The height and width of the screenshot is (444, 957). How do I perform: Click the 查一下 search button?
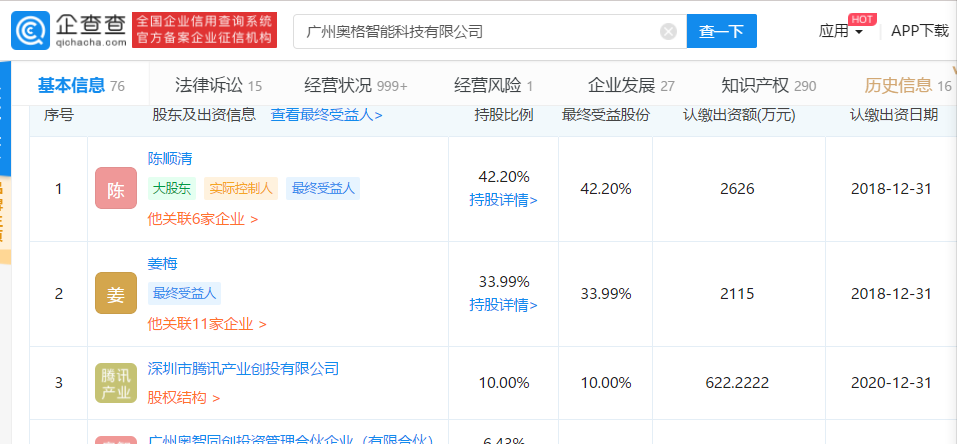721,31
